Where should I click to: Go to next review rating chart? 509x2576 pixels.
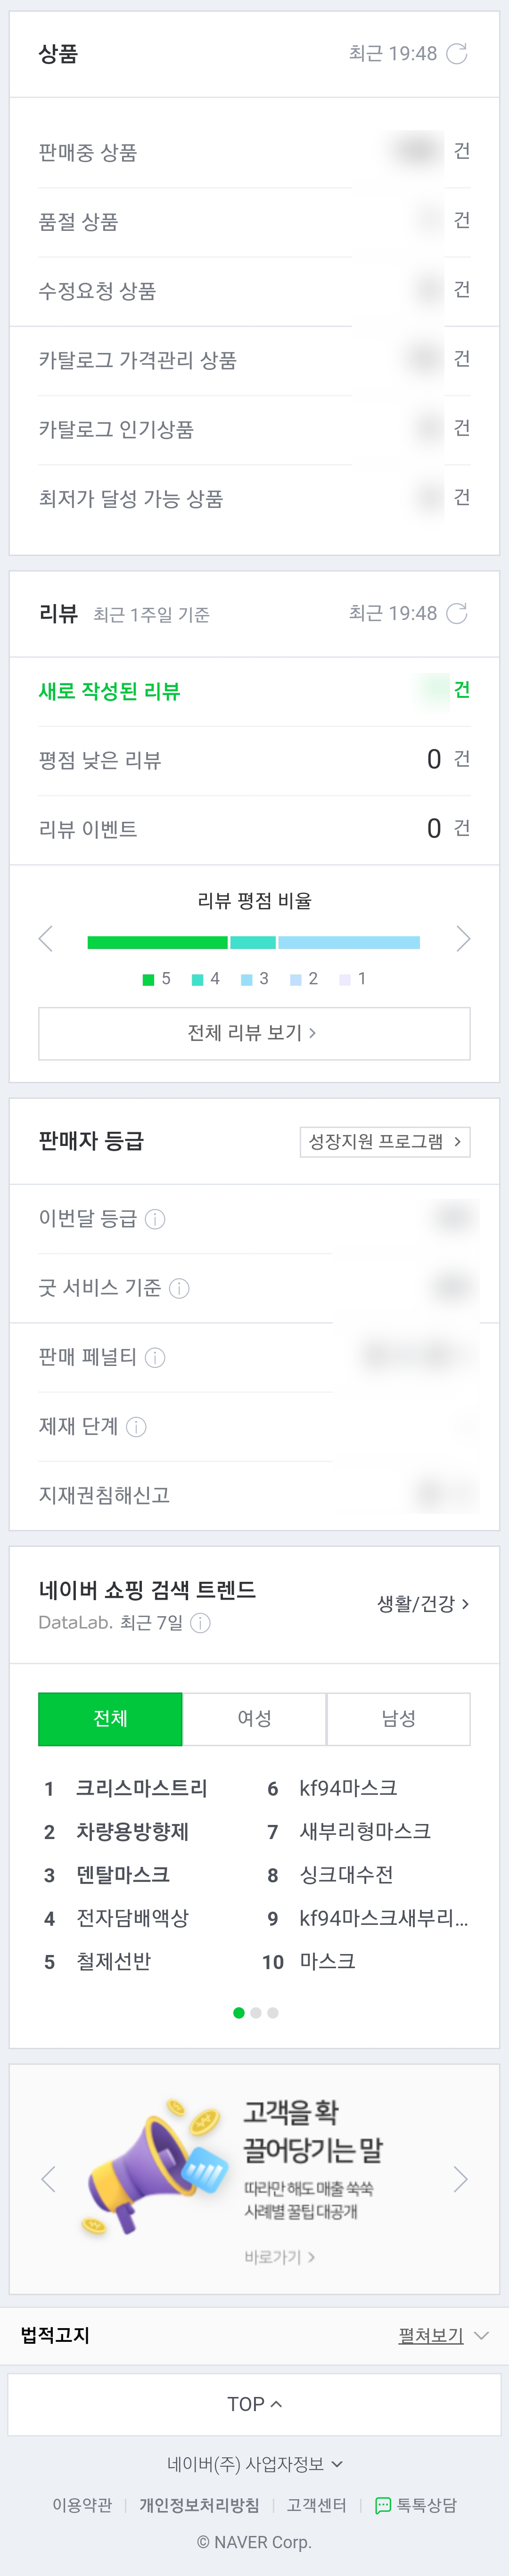coord(462,938)
